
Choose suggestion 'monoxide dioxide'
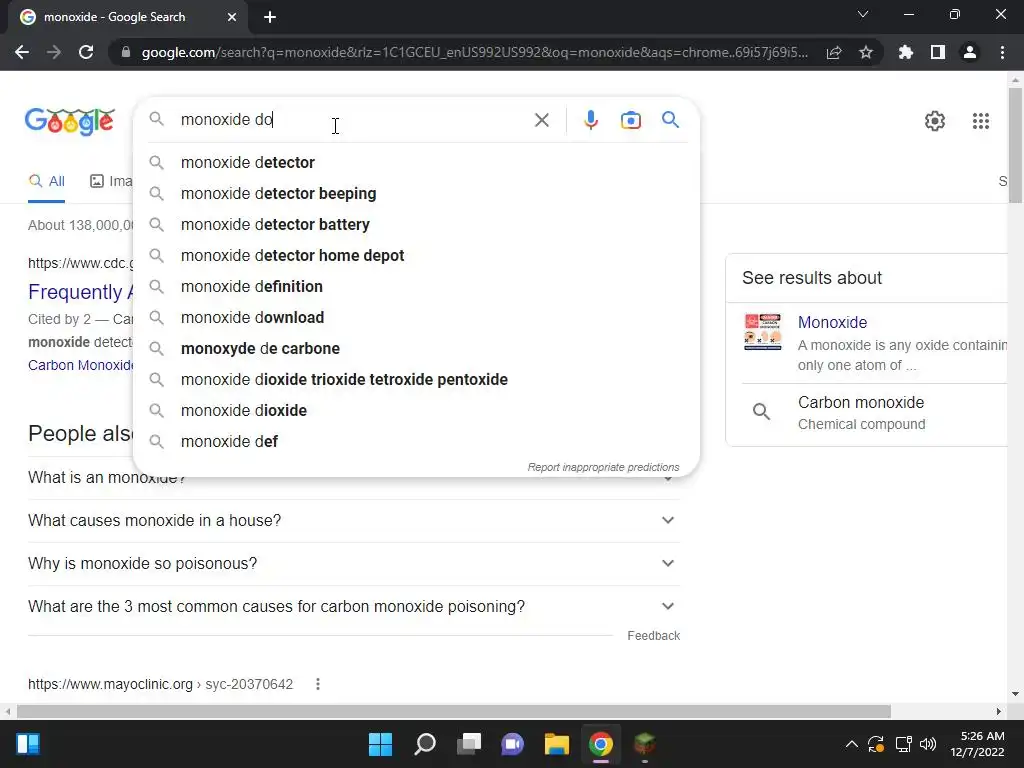coord(416,411)
